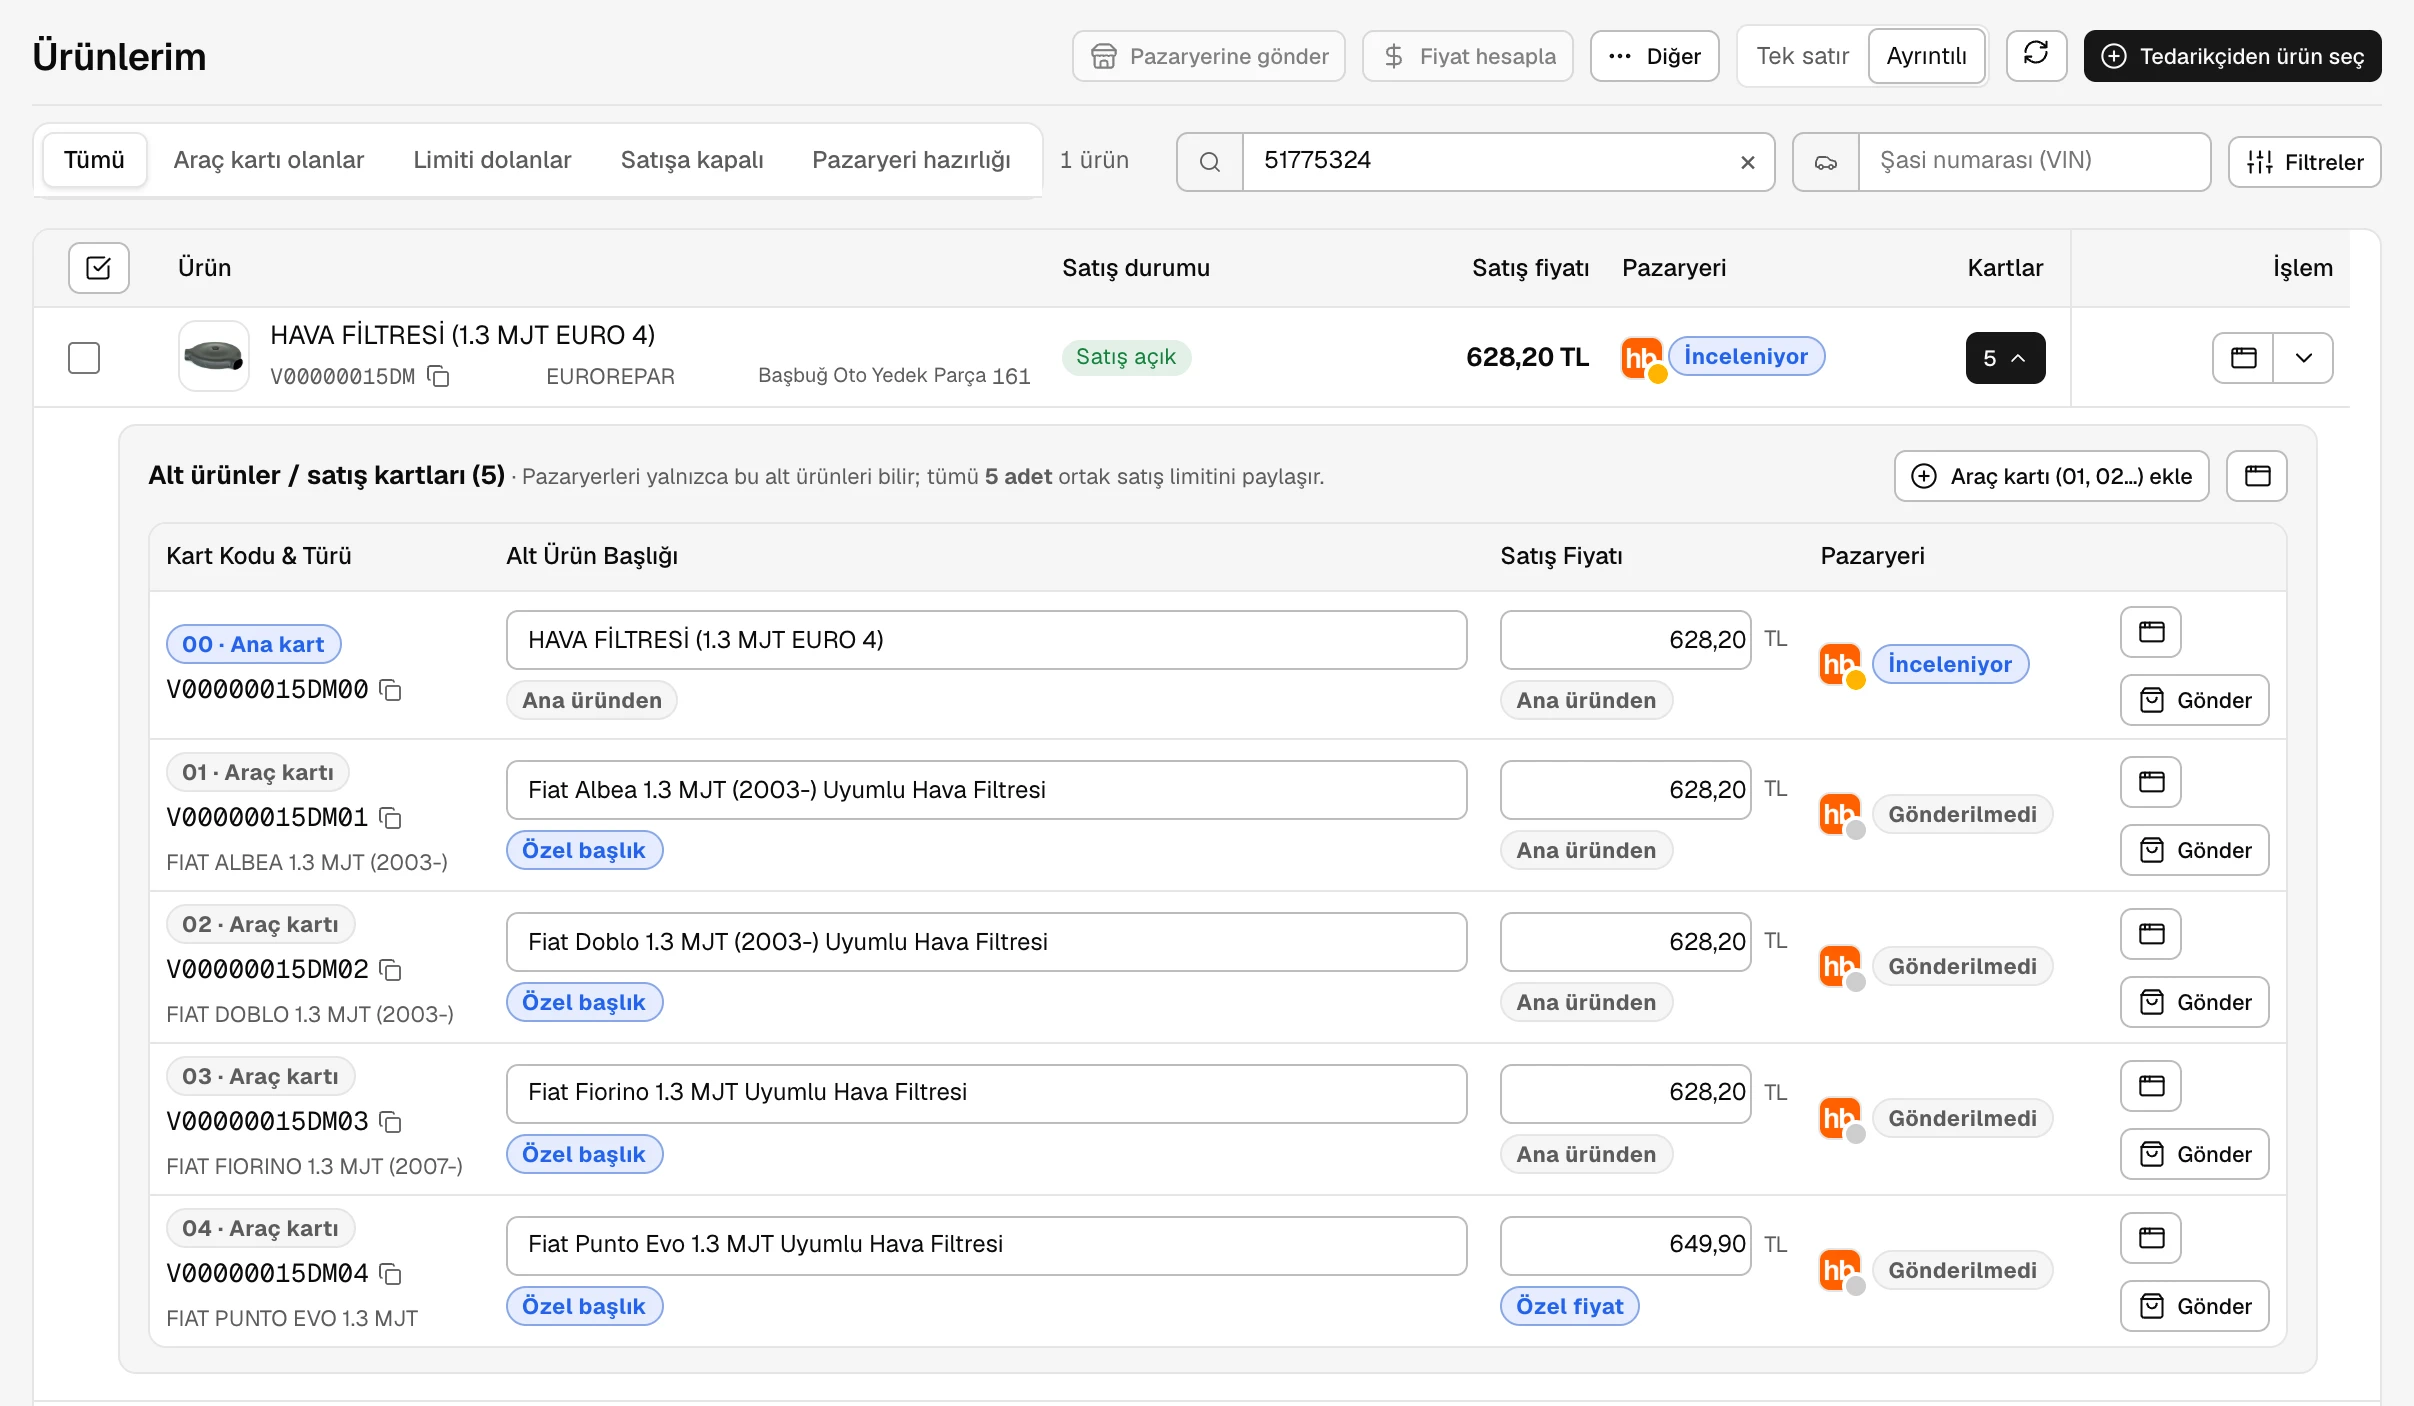Collapse the 5 cards expander
The height and width of the screenshot is (1406, 2414).
click(2005, 358)
